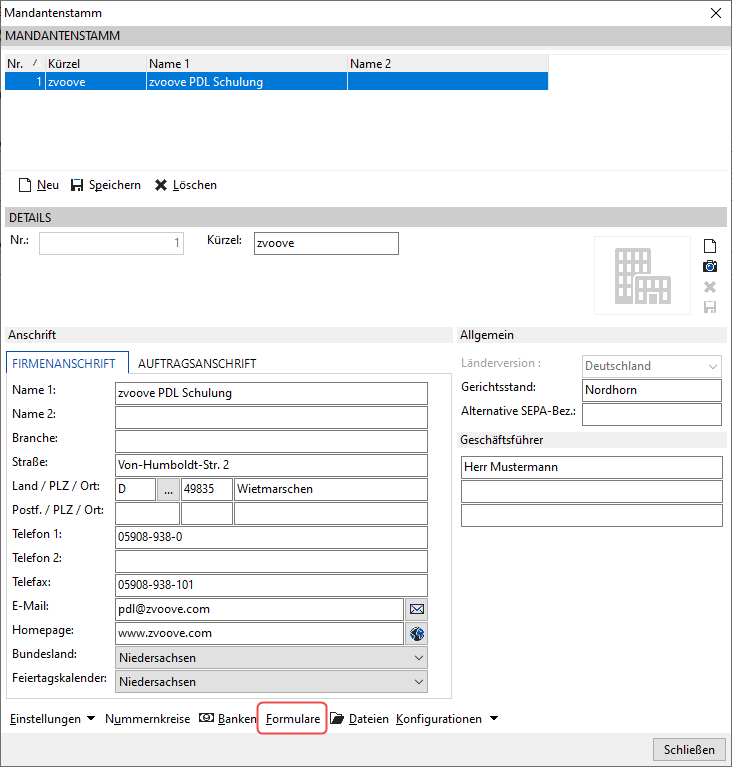This screenshot has width=732, height=767.
Task: Click the Kürzel input field with zvoove
Action: [x=326, y=244]
